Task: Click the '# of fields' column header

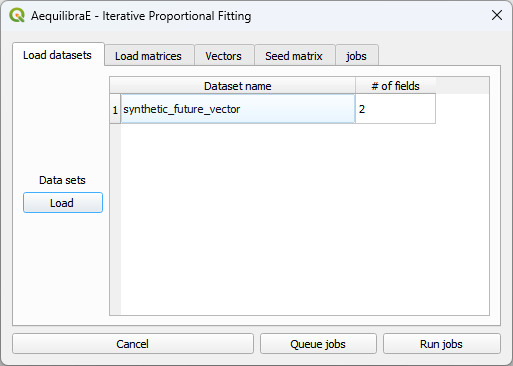Action: point(395,86)
